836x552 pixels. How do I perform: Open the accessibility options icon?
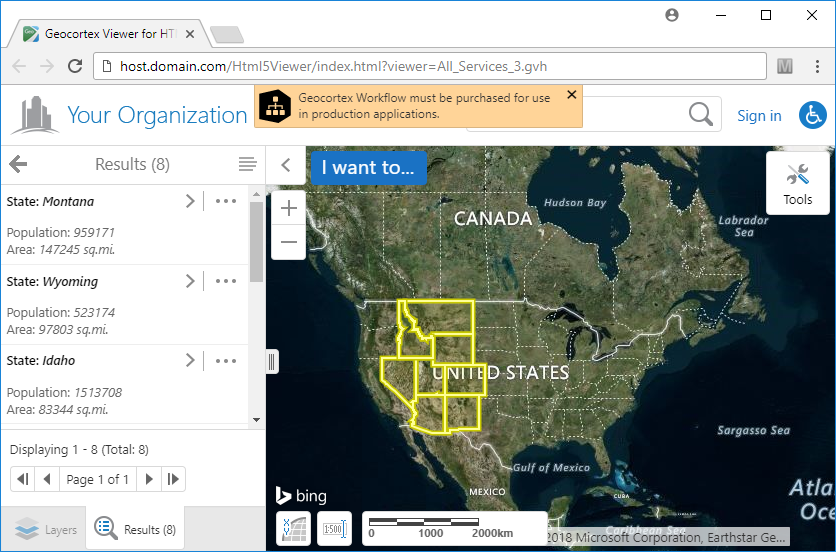813,115
